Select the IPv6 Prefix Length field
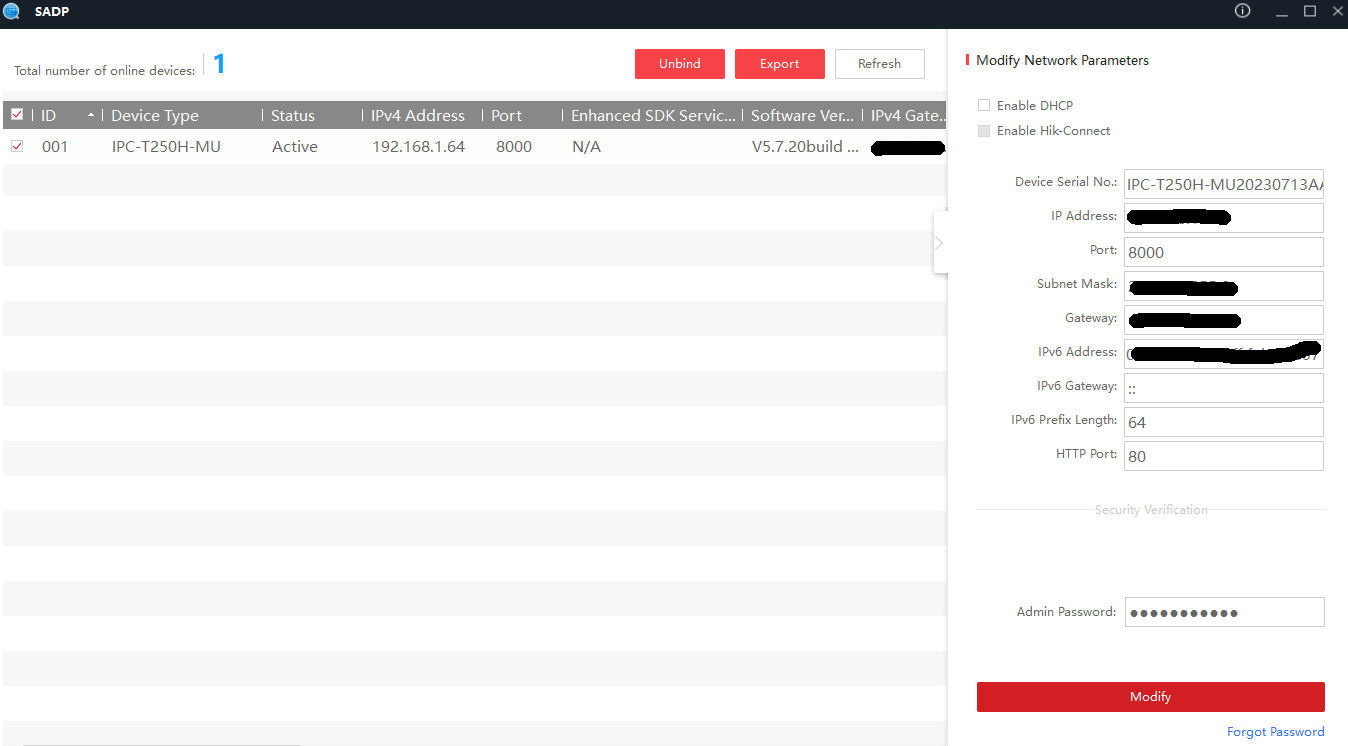1348x746 pixels. (x=1223, y=422)
